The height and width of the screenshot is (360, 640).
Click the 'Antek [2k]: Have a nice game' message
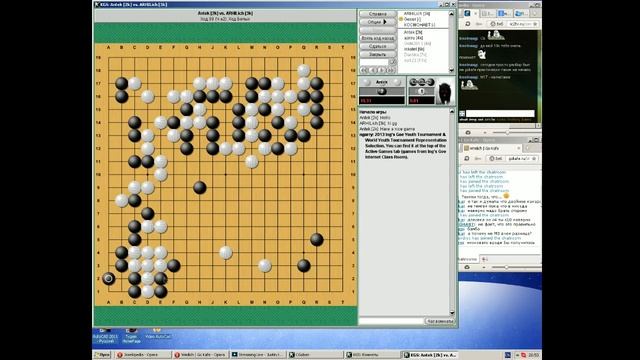[387, 129]
